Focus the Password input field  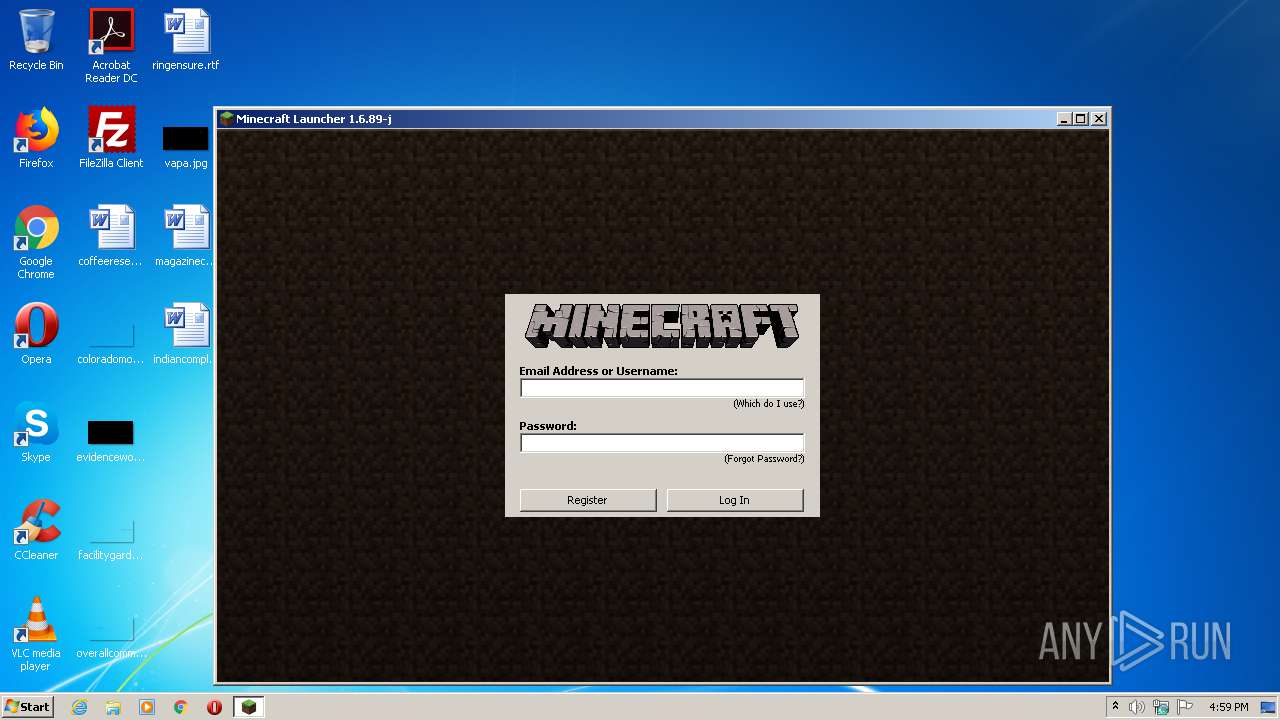[661, 443]
